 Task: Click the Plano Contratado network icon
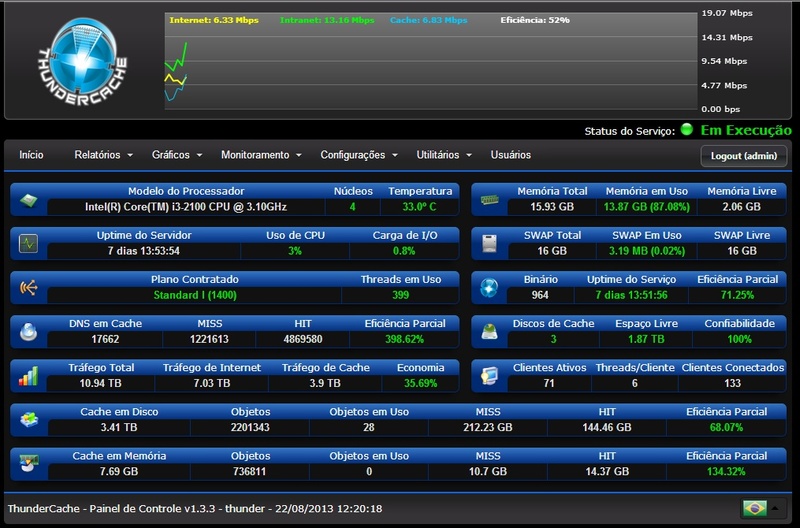coord(29,288)
